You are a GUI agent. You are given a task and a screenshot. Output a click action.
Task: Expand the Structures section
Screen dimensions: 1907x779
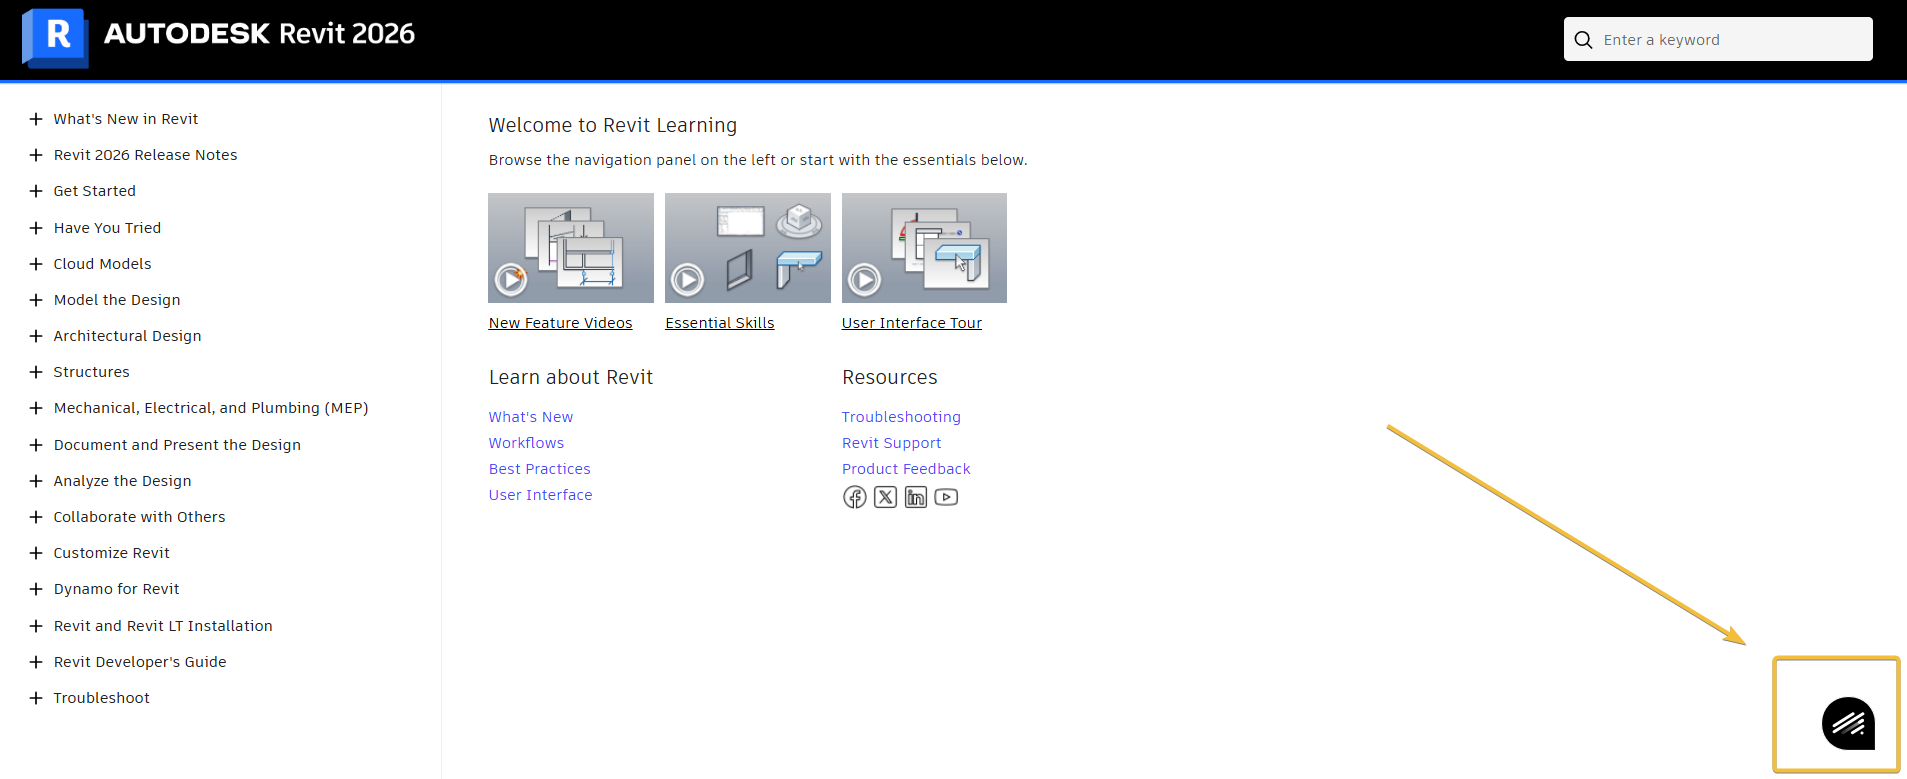click(36, 372)
